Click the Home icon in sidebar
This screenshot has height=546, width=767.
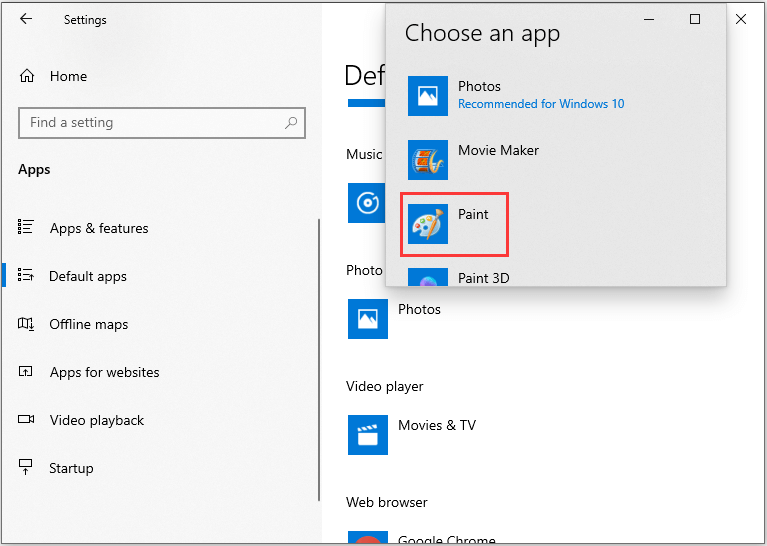coord(27,76)
